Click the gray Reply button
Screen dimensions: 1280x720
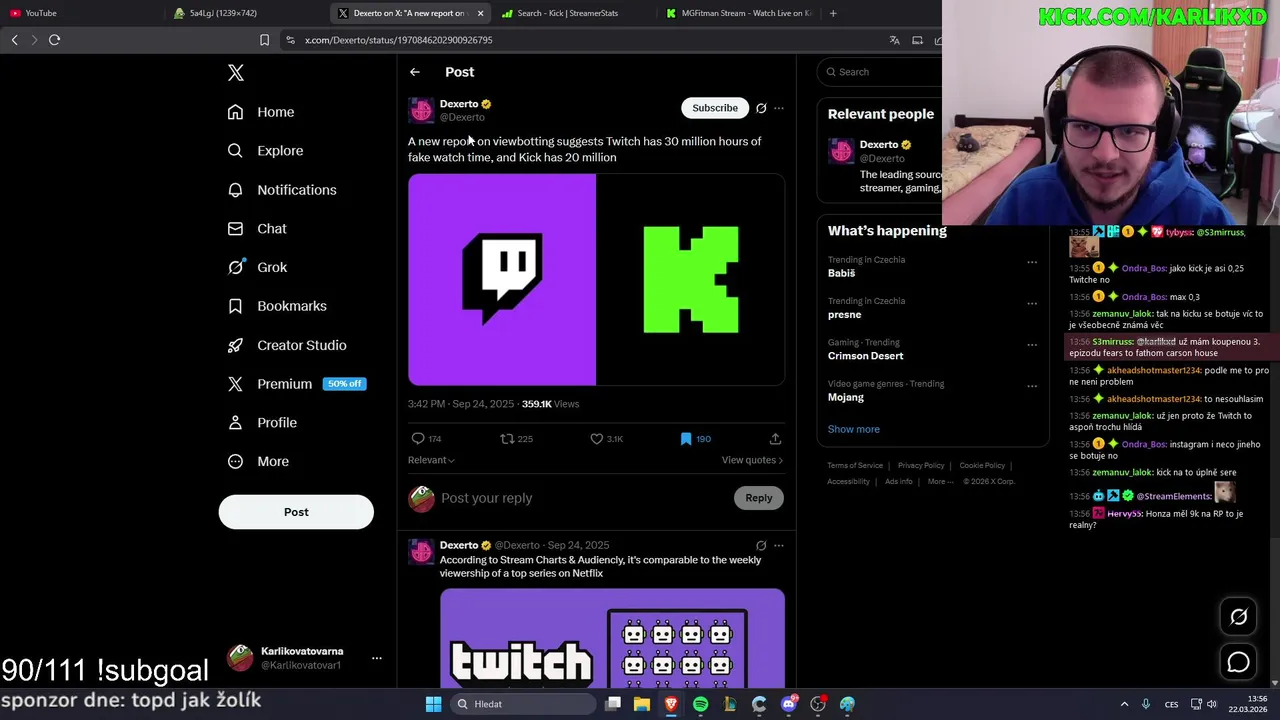(759, 498)
